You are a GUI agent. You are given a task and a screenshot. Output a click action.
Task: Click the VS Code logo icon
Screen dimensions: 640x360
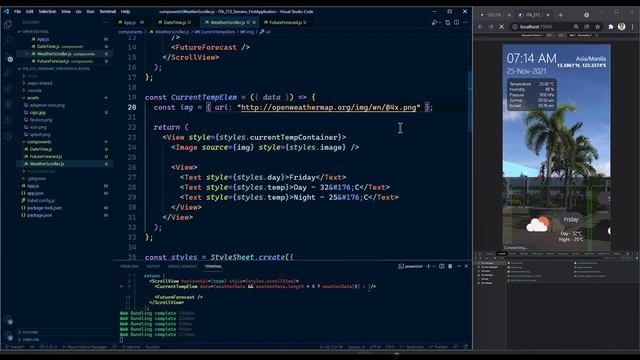click(6, 11)
